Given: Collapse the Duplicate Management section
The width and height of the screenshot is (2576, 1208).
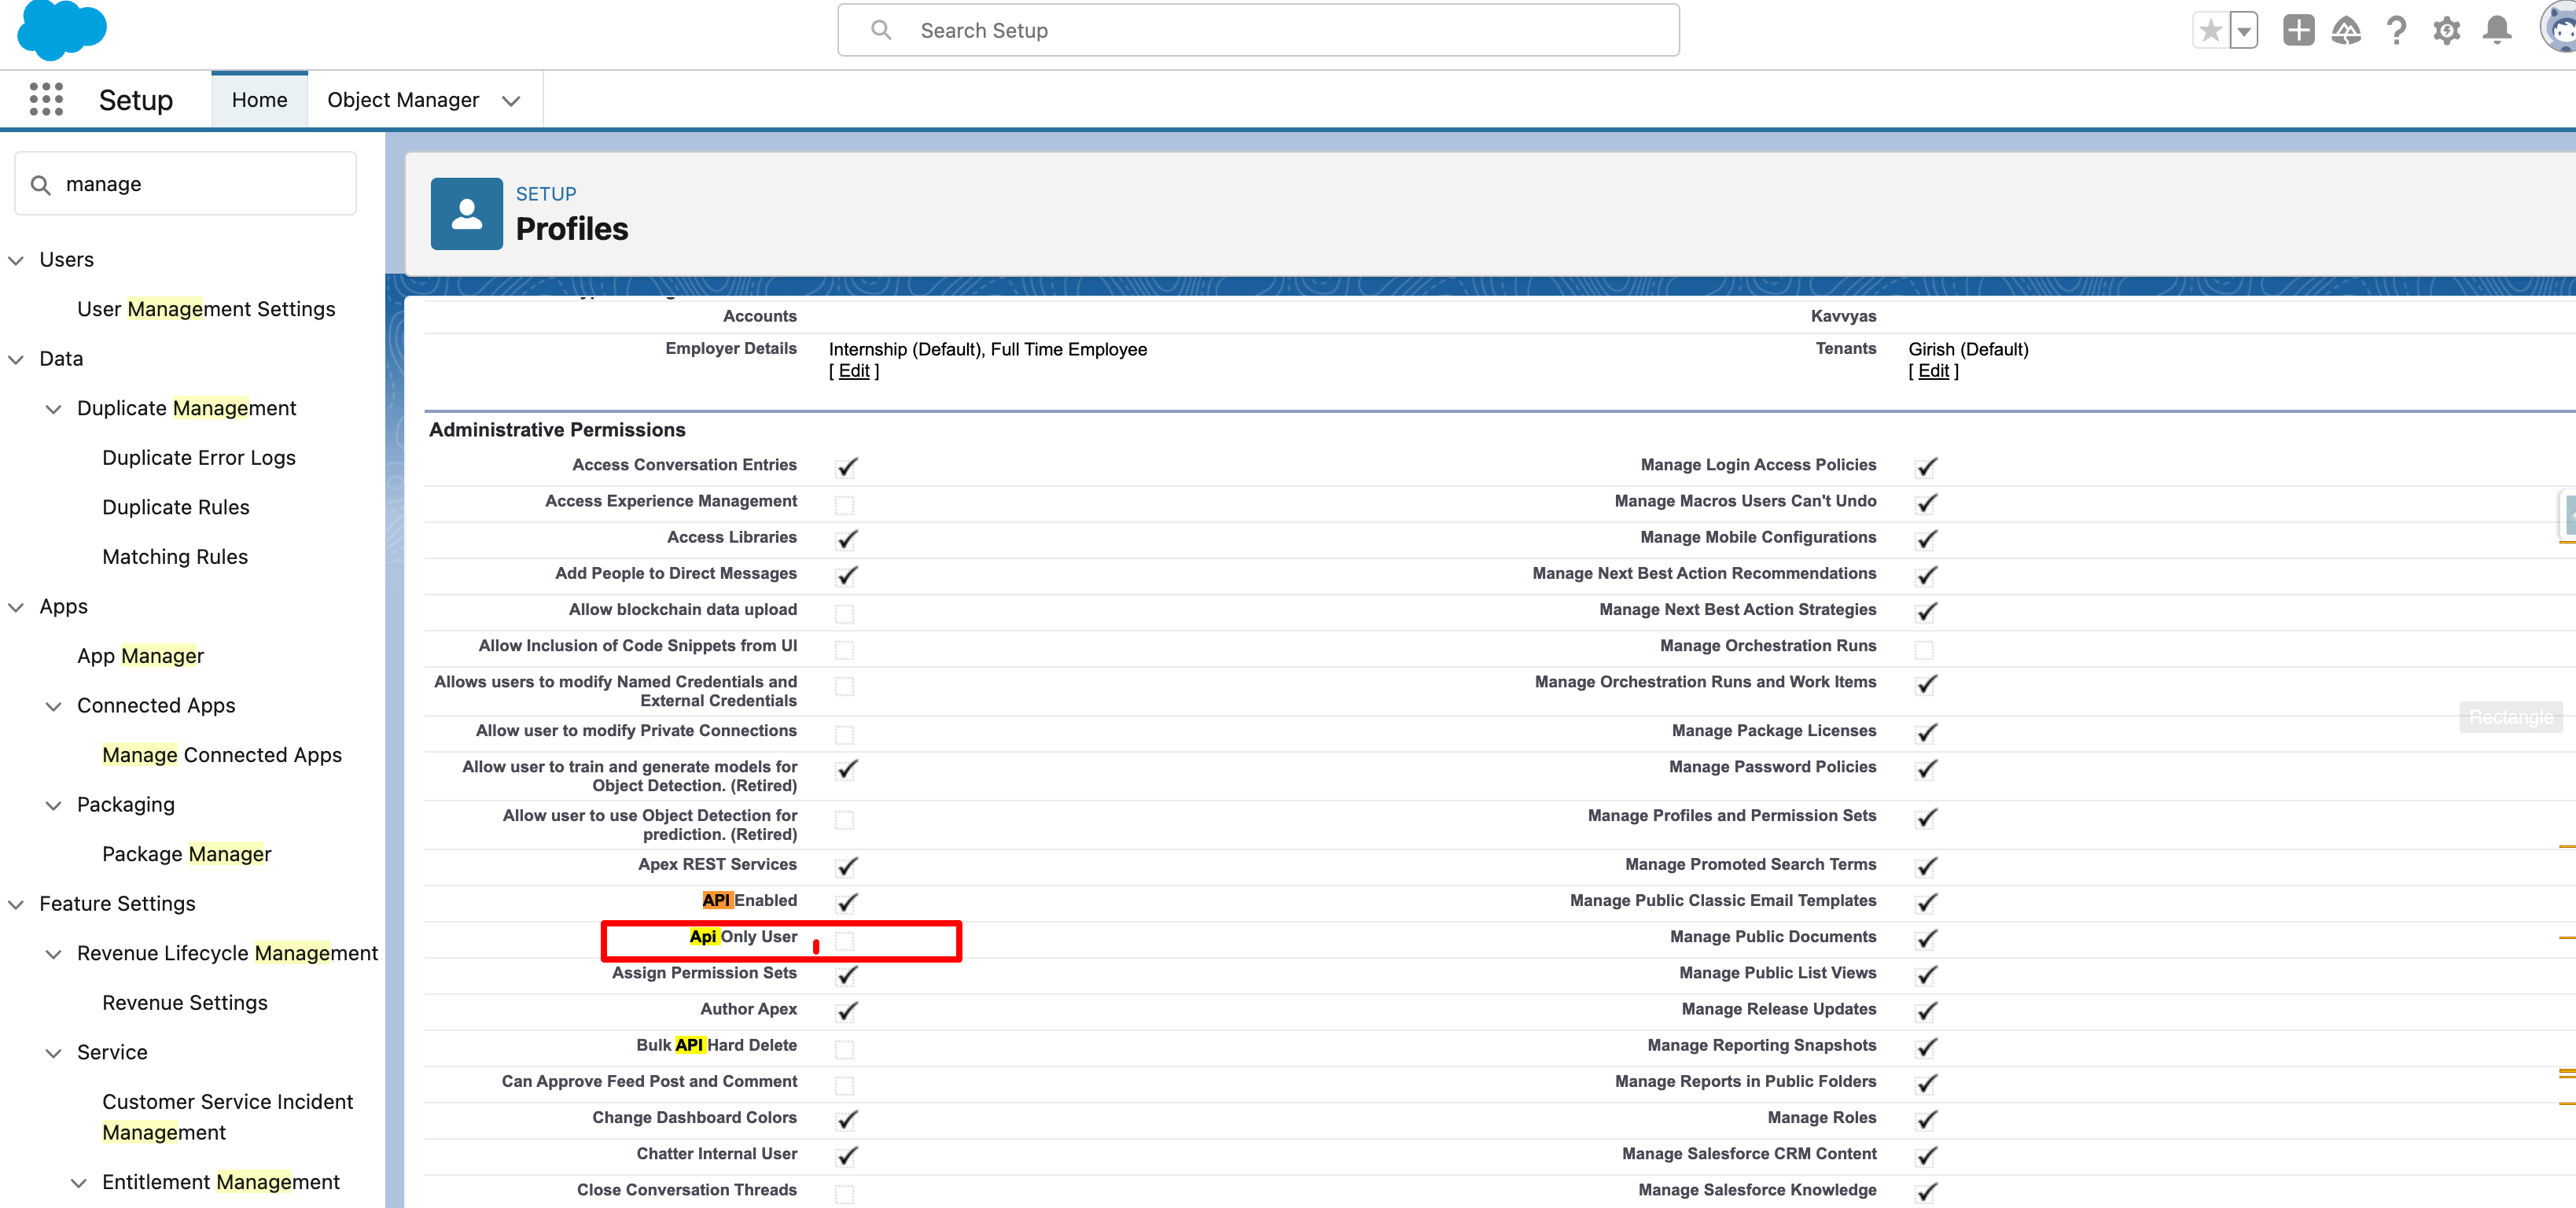Looking at the screenshot, I should [x=54, y=408].
